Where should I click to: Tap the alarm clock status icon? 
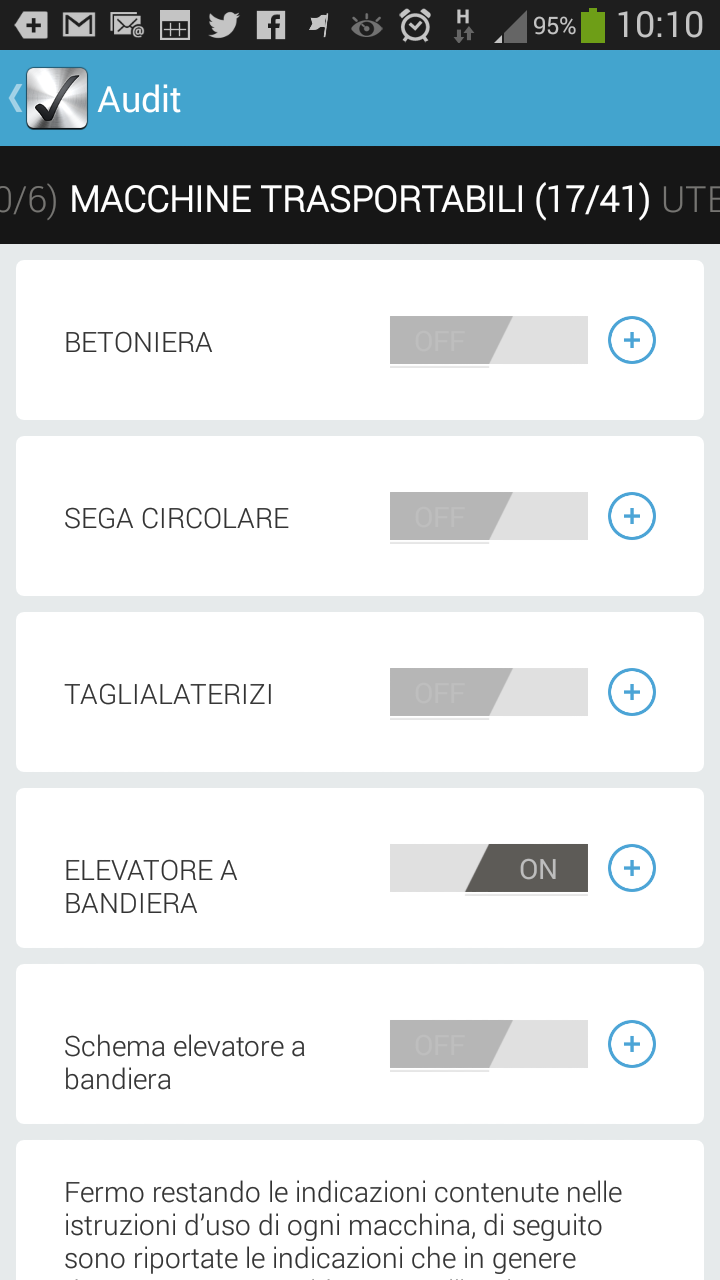[x=415, y=25]
